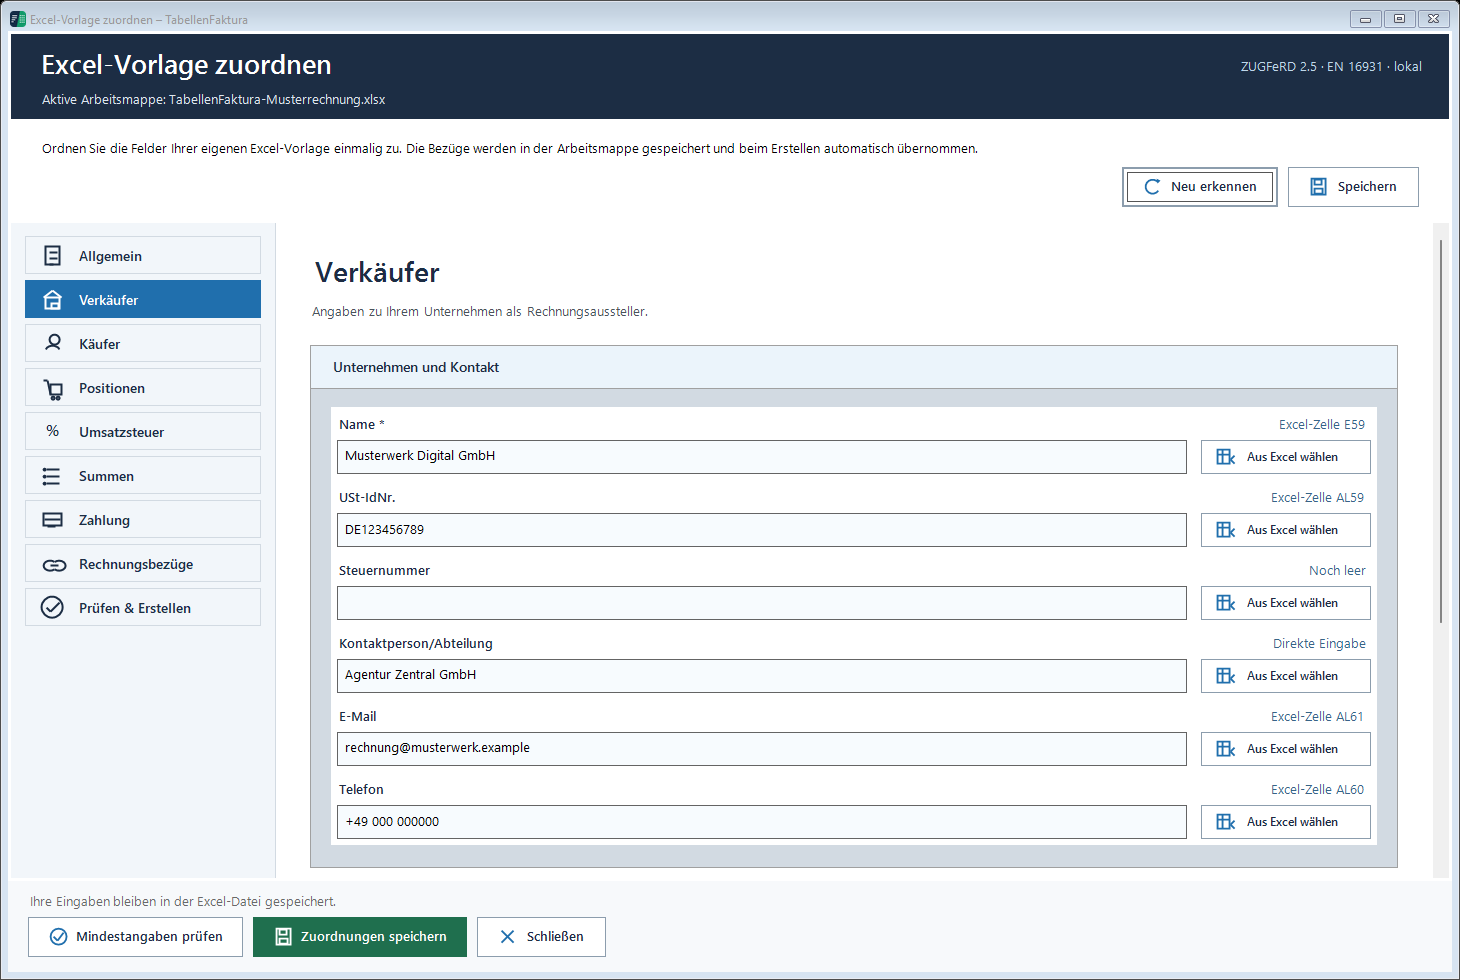Image resolution: width=1460 pixels, height=980 pixels.
Task: Click the Excel table icon for E-Mail row
Action: pos(1226,749)
